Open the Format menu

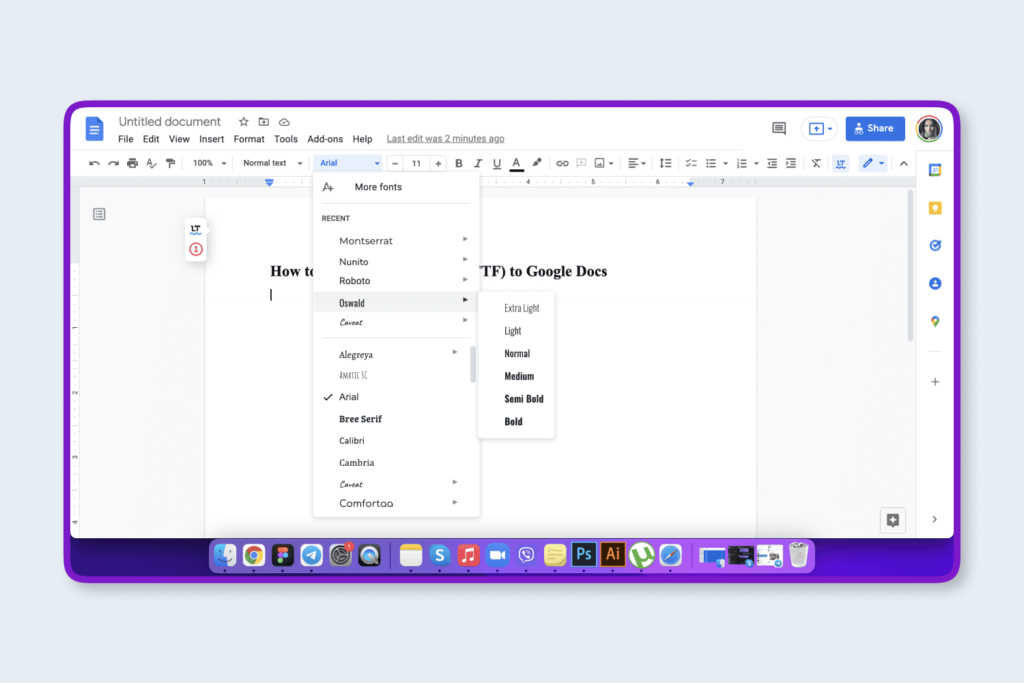[x=248, y=139]
